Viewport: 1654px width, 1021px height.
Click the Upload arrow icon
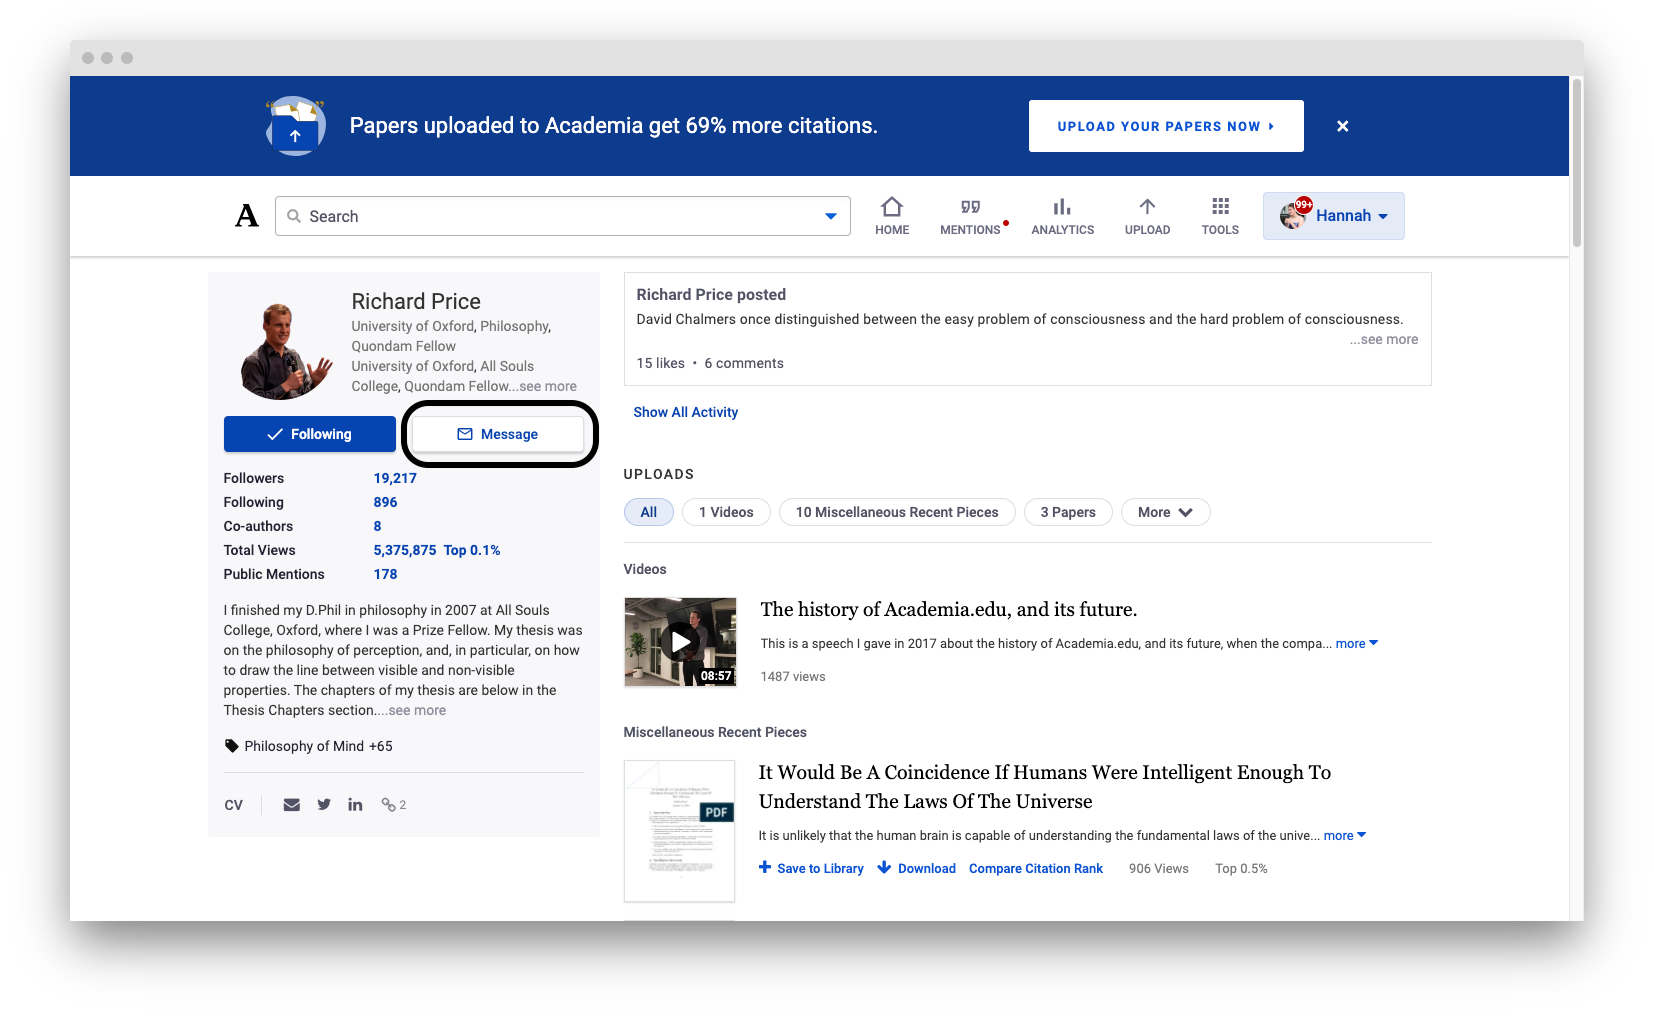point(1147,207)
